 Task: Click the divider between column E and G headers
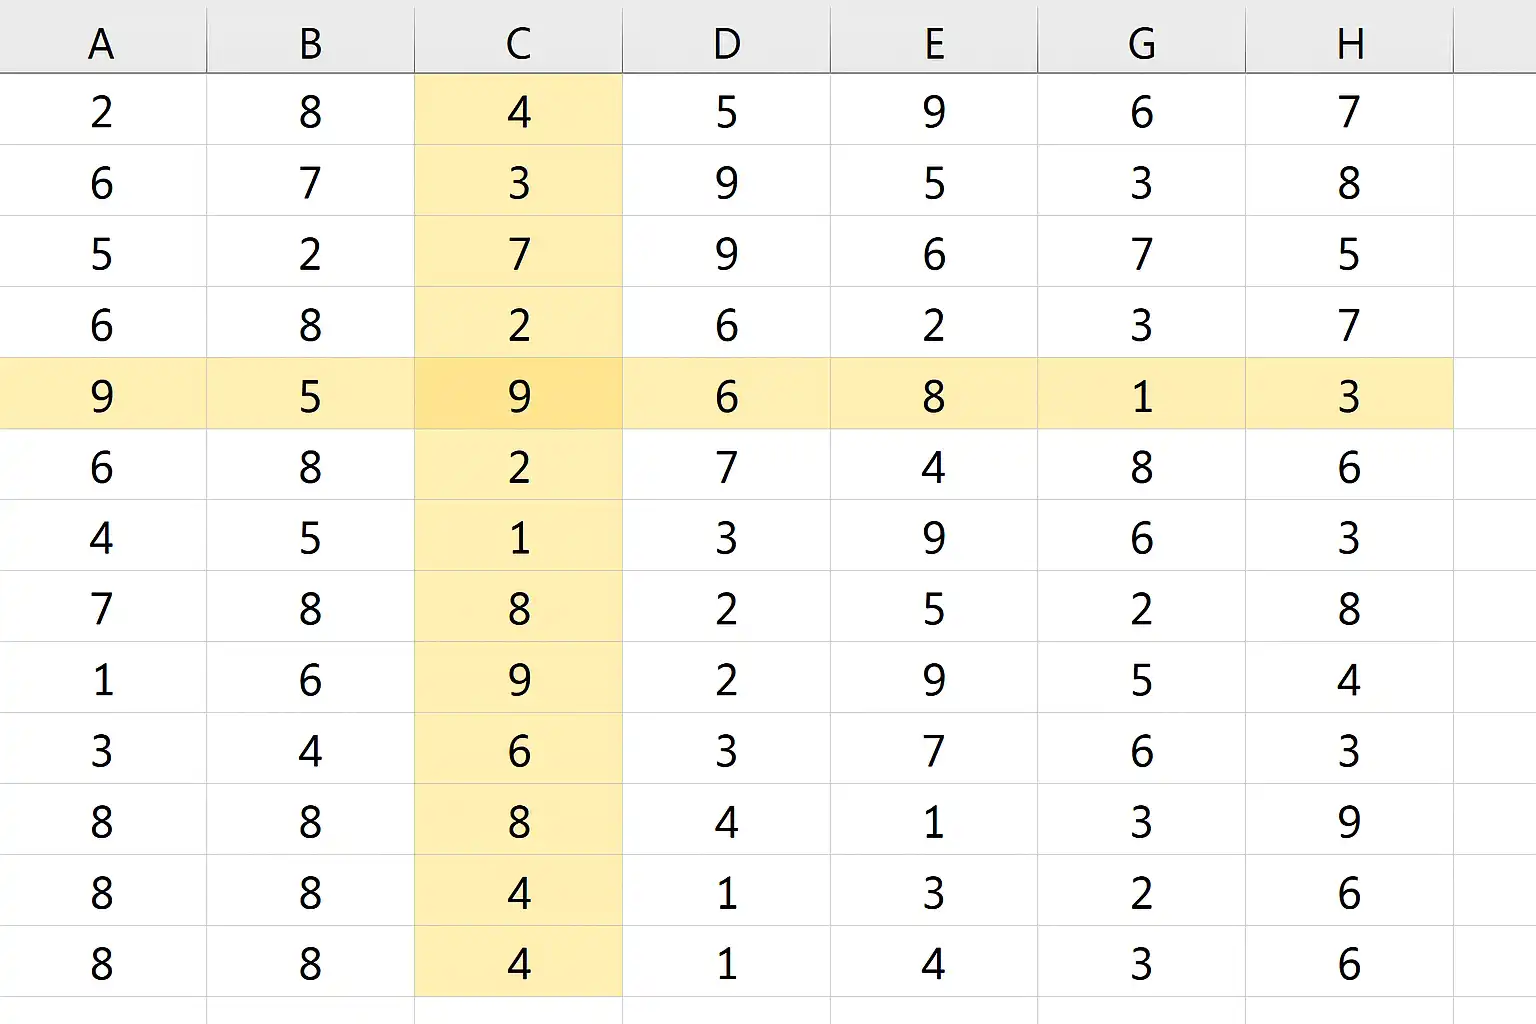pyautogui.click(x=1038, y=44)
